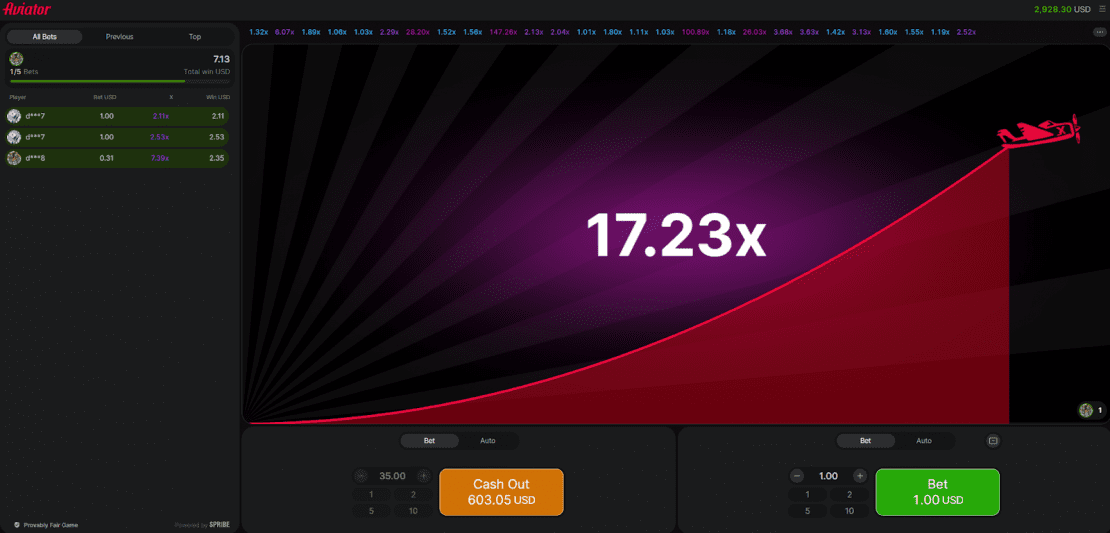This screenshot has width=1110, height=533.
Task: Switch to the Previous bets tab
Action: 120,37
